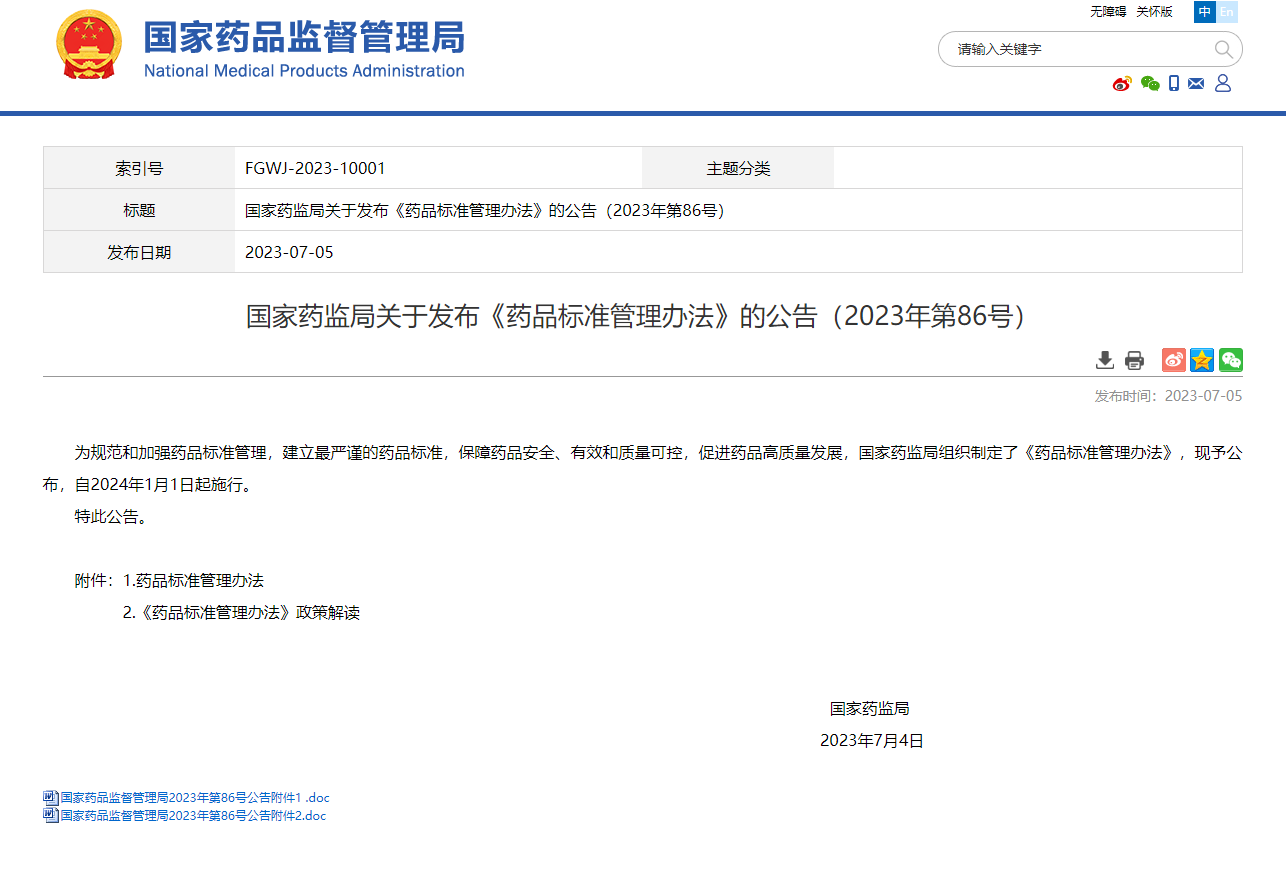Click National Medical Products Administration subtitle

(304, 71)
